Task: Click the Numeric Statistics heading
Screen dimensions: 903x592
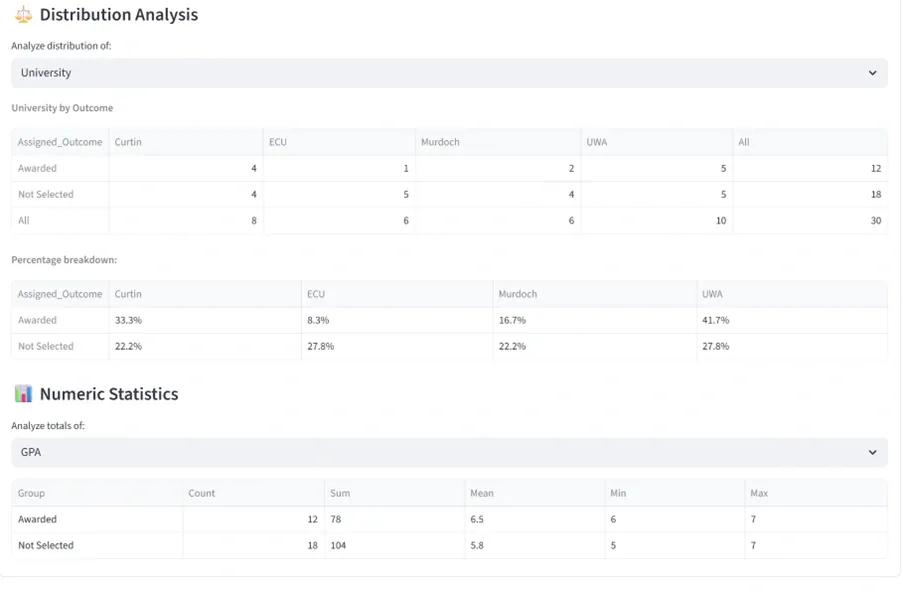Action: (x=109, y=394)
